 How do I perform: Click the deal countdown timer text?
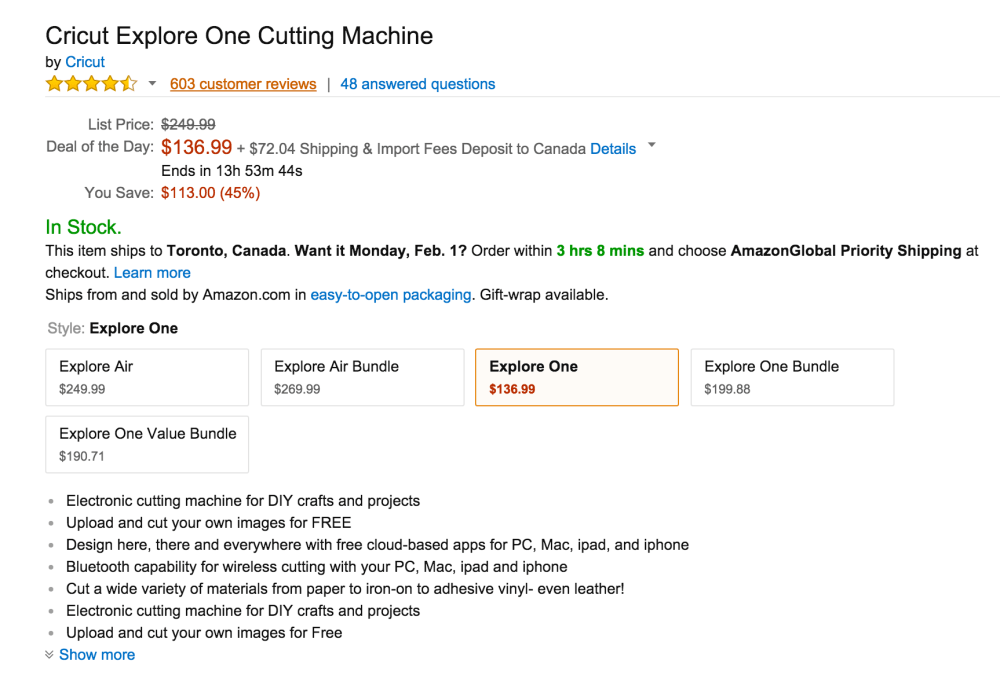pyautogui.click(x=232, y=171)
